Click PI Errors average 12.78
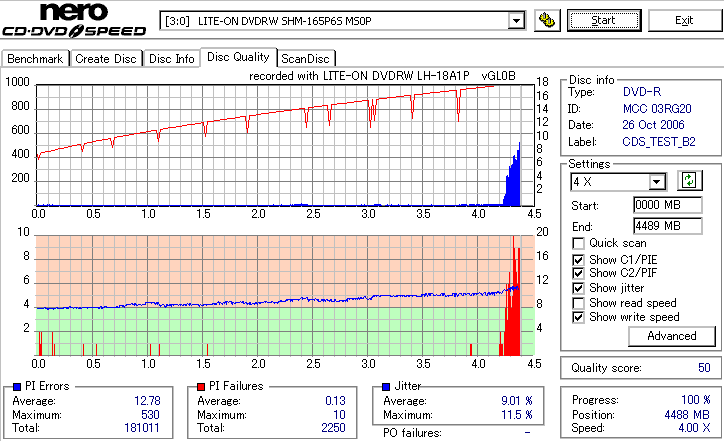 (x=147, y=401)
